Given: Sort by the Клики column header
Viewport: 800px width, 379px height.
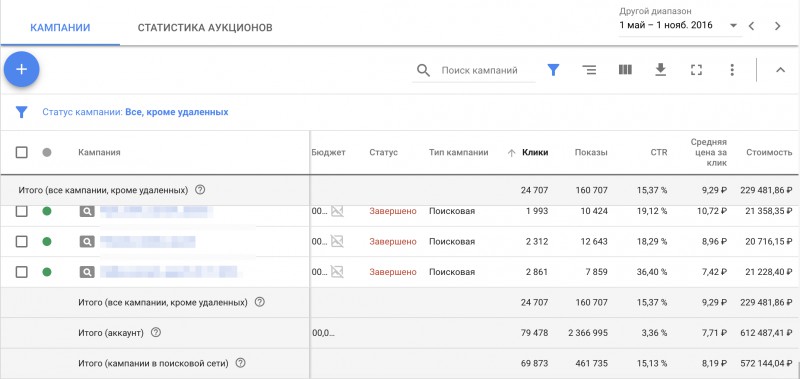Looking at the screenshot, I should click(535, 153).
